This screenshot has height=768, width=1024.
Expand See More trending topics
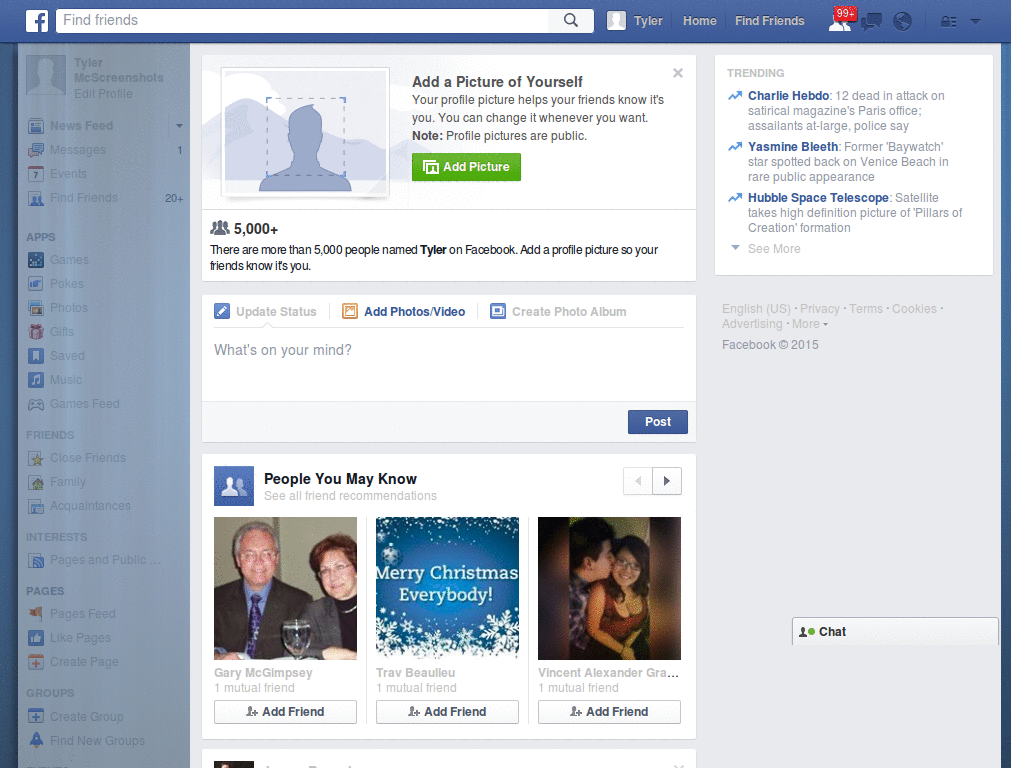[x=774, y=249]
